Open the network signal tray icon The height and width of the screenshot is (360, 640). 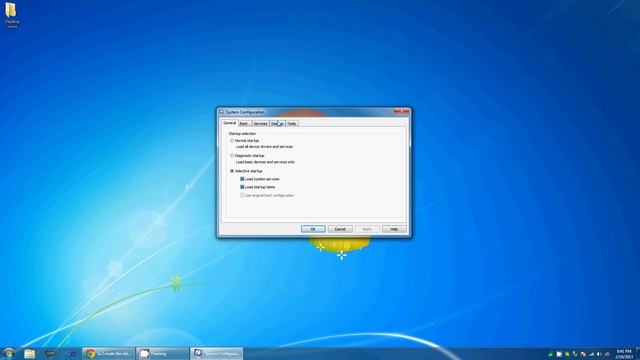pyautogui.click(x=591, y=354)
